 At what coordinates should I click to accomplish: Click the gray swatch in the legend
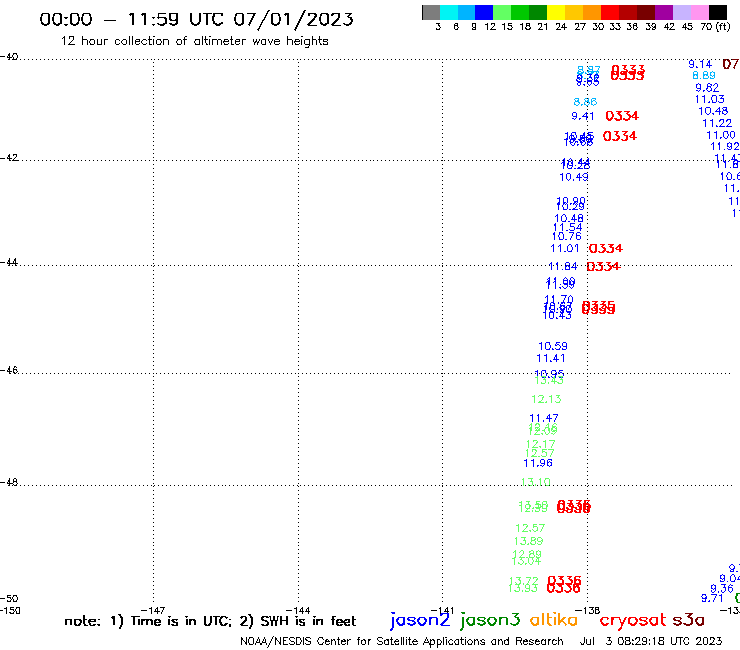(x=431, y=12)
